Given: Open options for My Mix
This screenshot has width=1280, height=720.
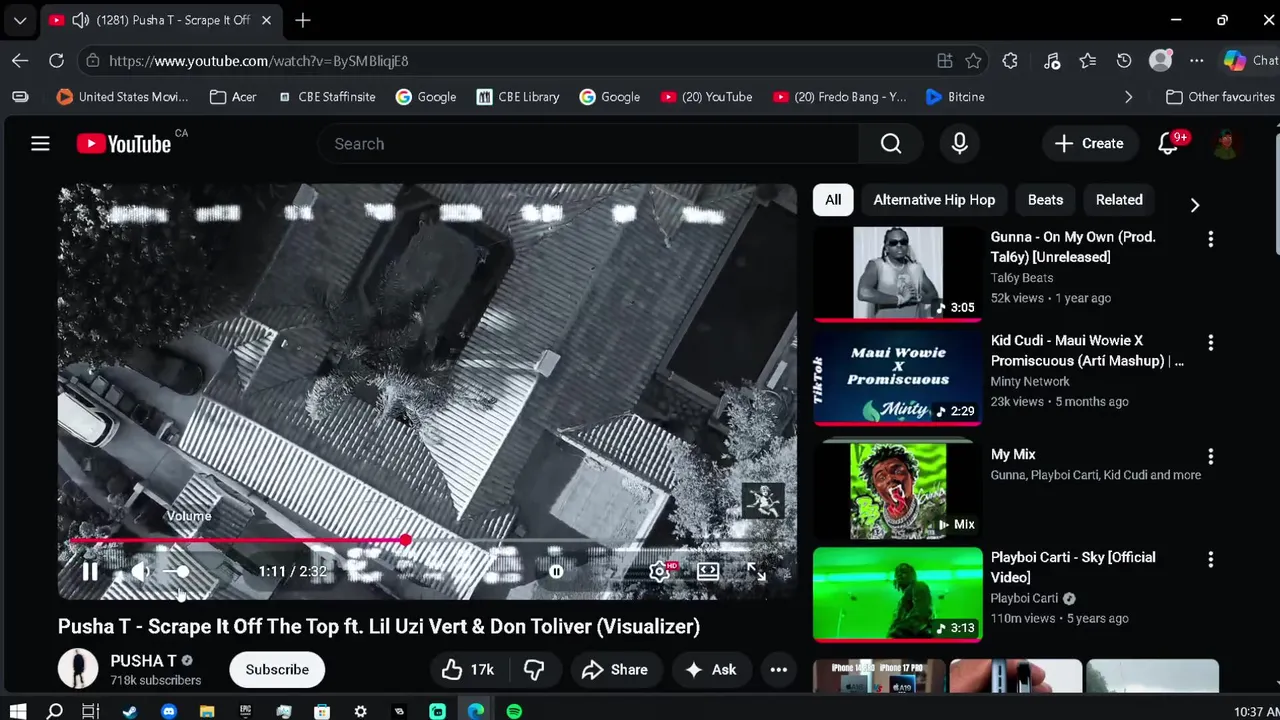Looking at the screenshot, I should pos(1210,457).
